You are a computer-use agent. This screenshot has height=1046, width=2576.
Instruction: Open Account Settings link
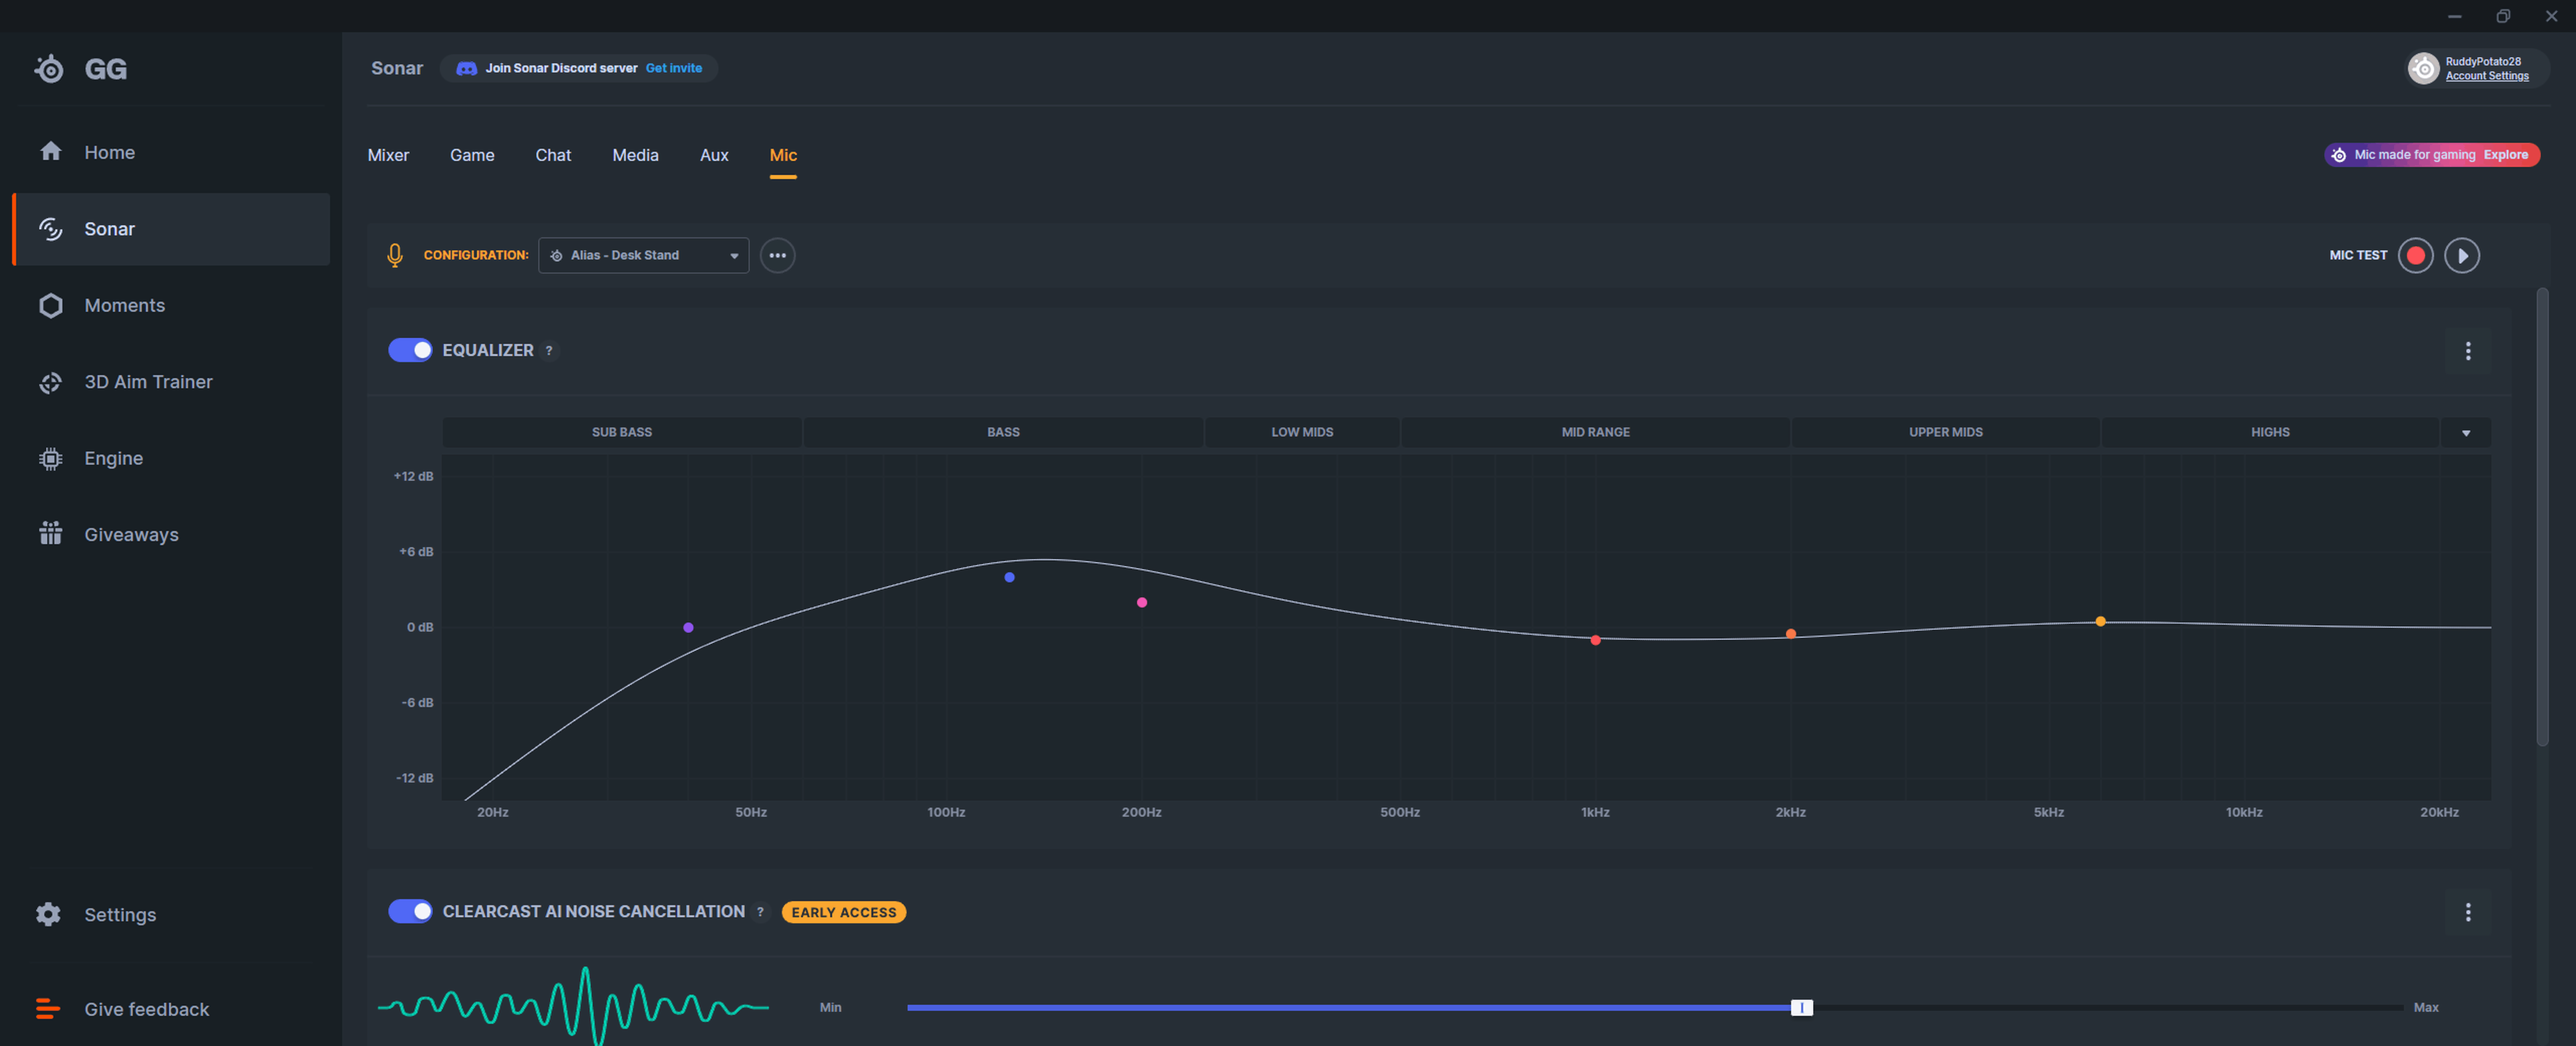(2486, 76)
